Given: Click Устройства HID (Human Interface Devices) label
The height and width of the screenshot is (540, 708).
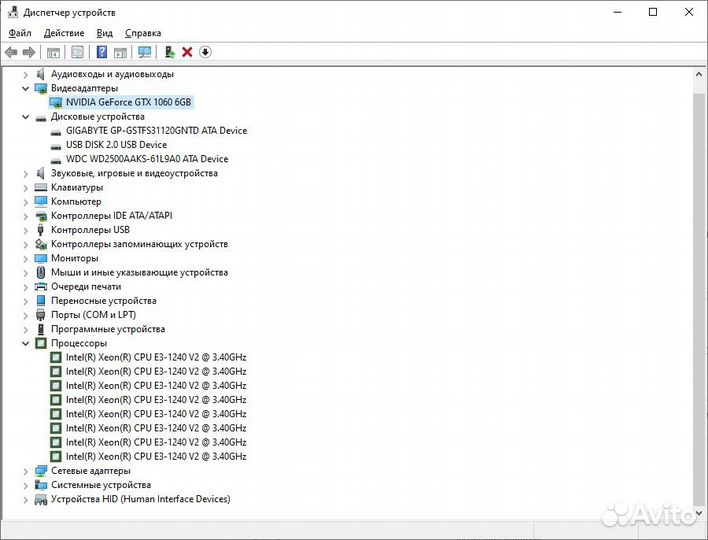Looking at the screenshot, I should [140, 499].
